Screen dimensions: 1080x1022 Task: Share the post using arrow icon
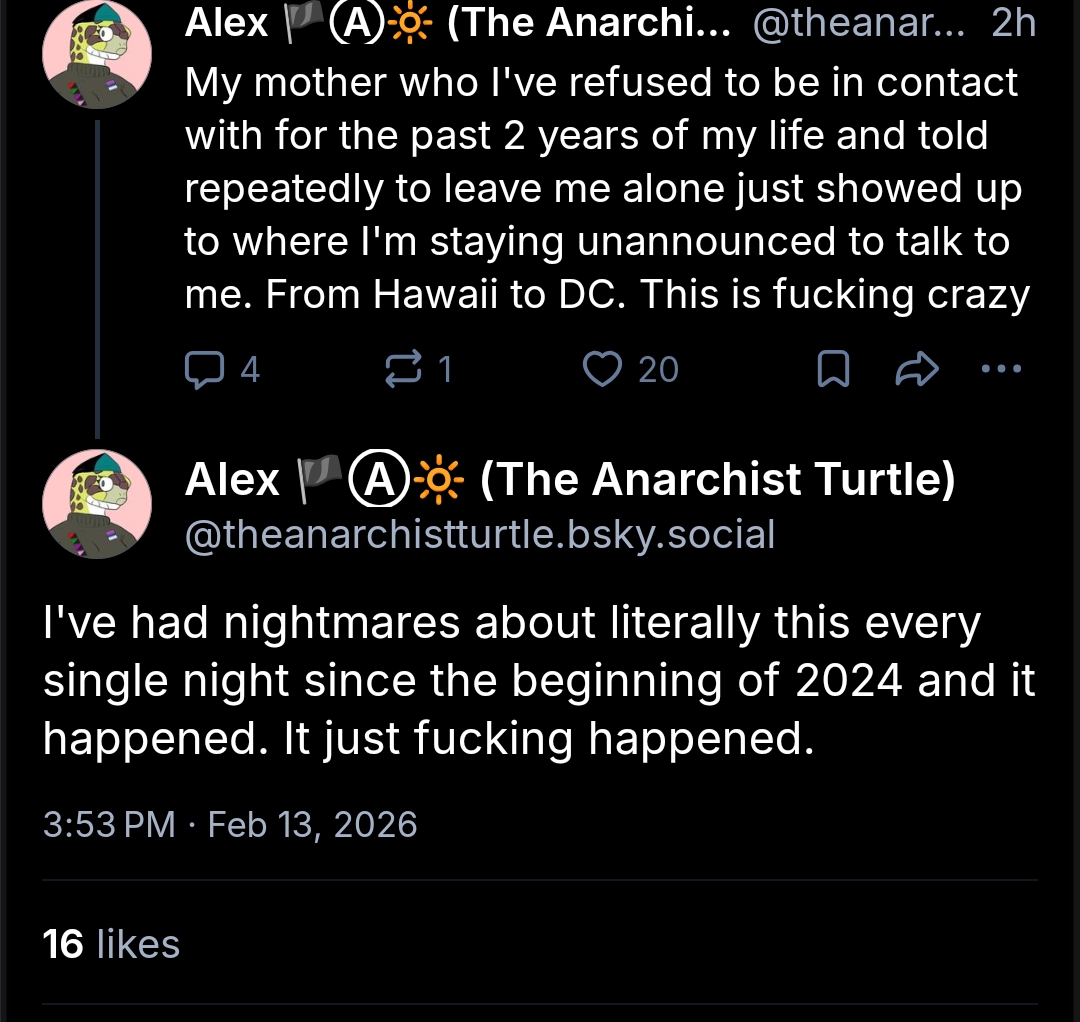coord(916,370)
